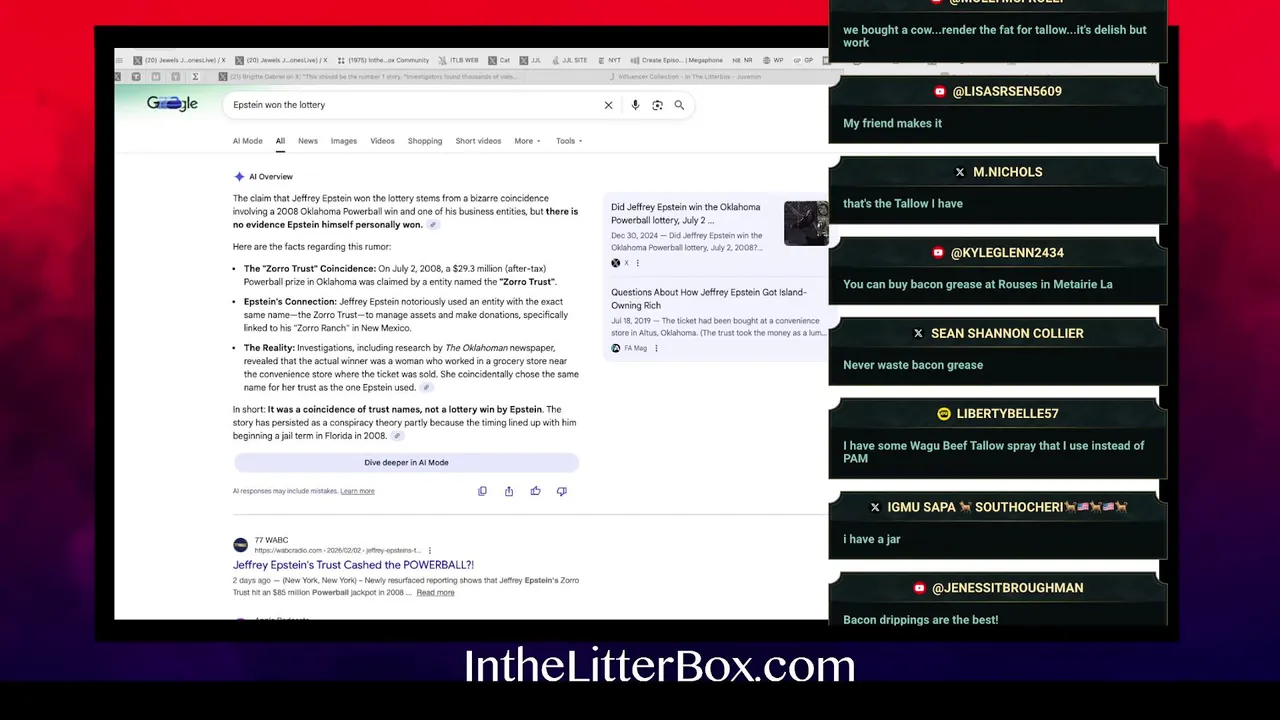
Task: Switch to the Videos tab
Action: pos(382,141)
